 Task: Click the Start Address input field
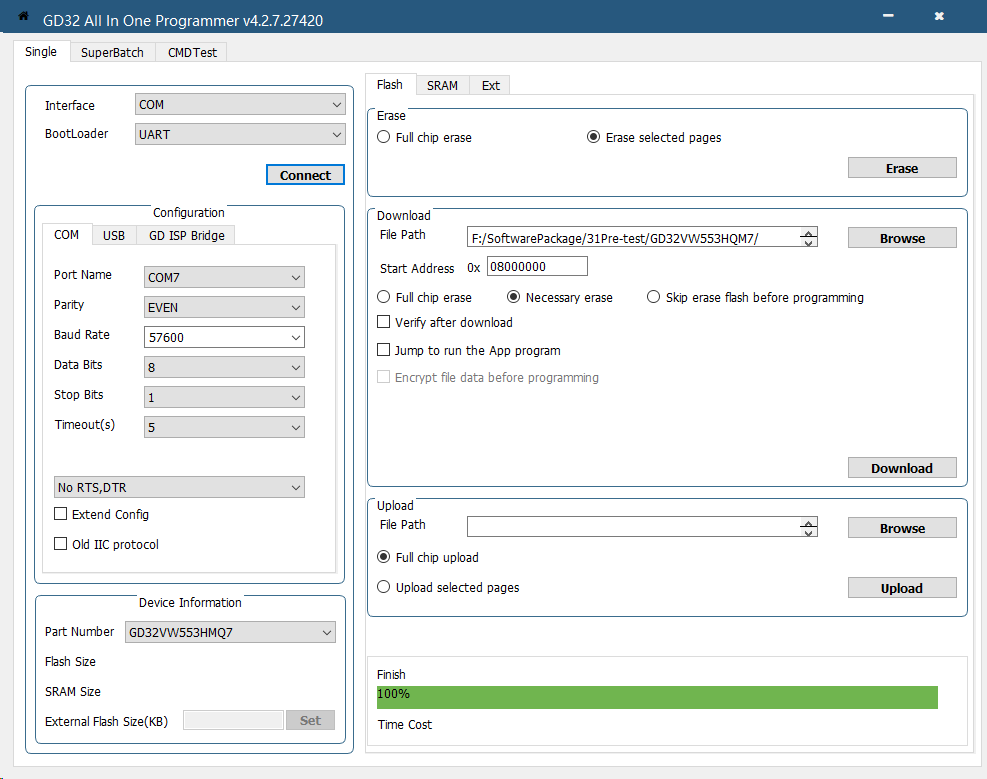pyautogui.click(x=537, y=267)
